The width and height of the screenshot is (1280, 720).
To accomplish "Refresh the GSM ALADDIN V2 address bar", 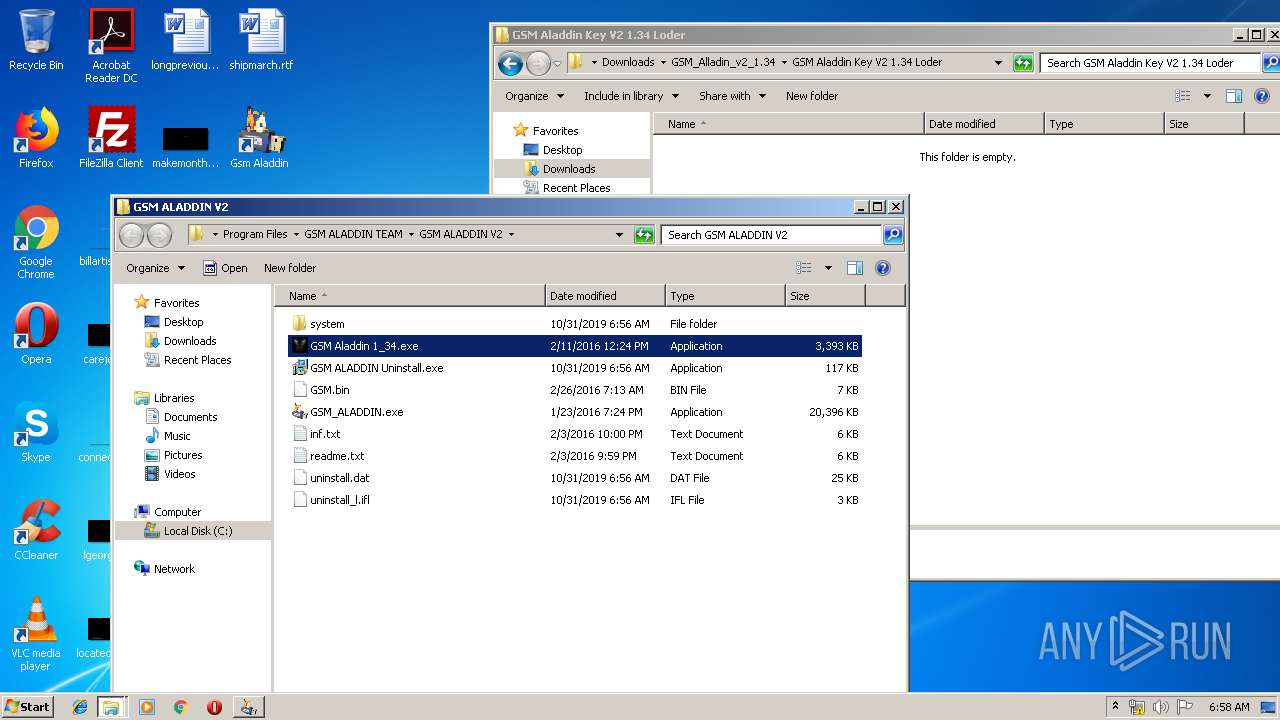I will coord(644,235).
